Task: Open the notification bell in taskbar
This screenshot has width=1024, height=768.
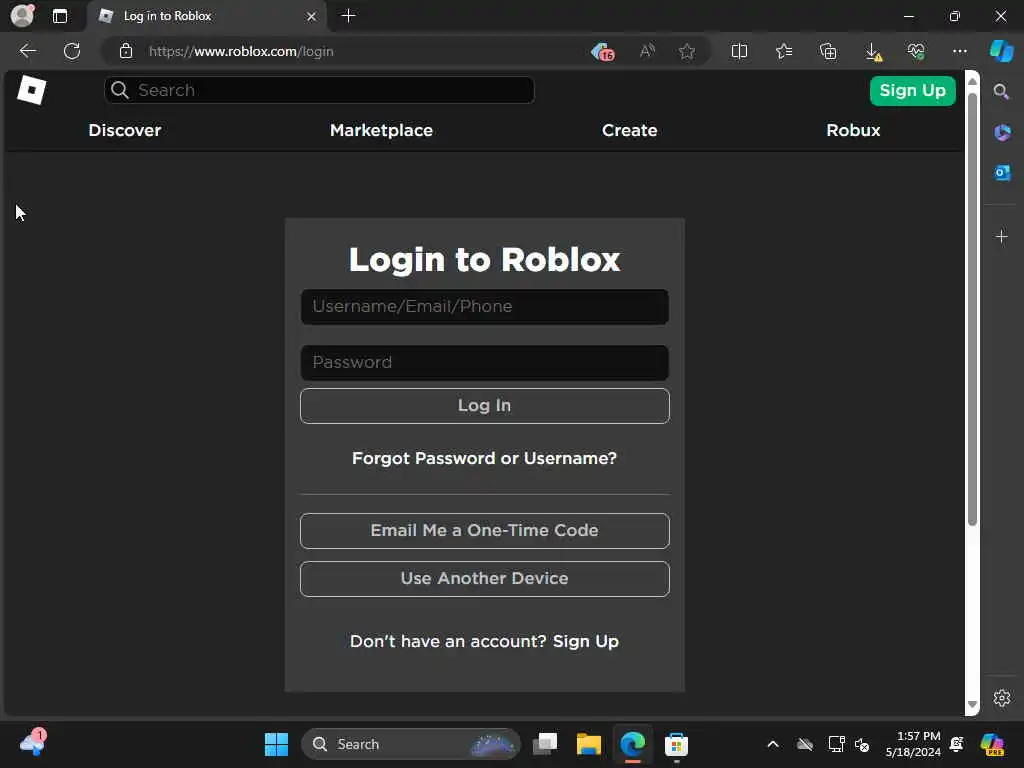Action: tap(957, 744)
